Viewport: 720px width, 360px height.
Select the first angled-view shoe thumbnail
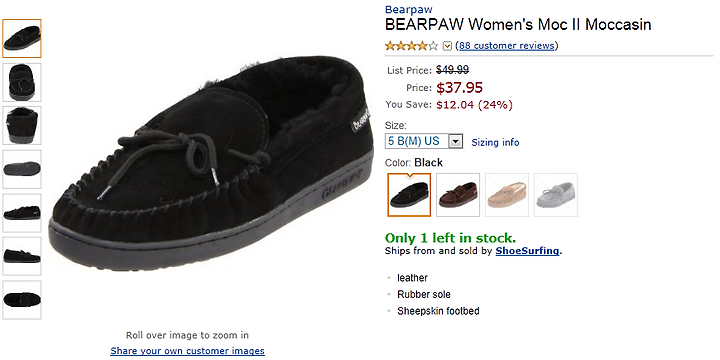point(22,39)
